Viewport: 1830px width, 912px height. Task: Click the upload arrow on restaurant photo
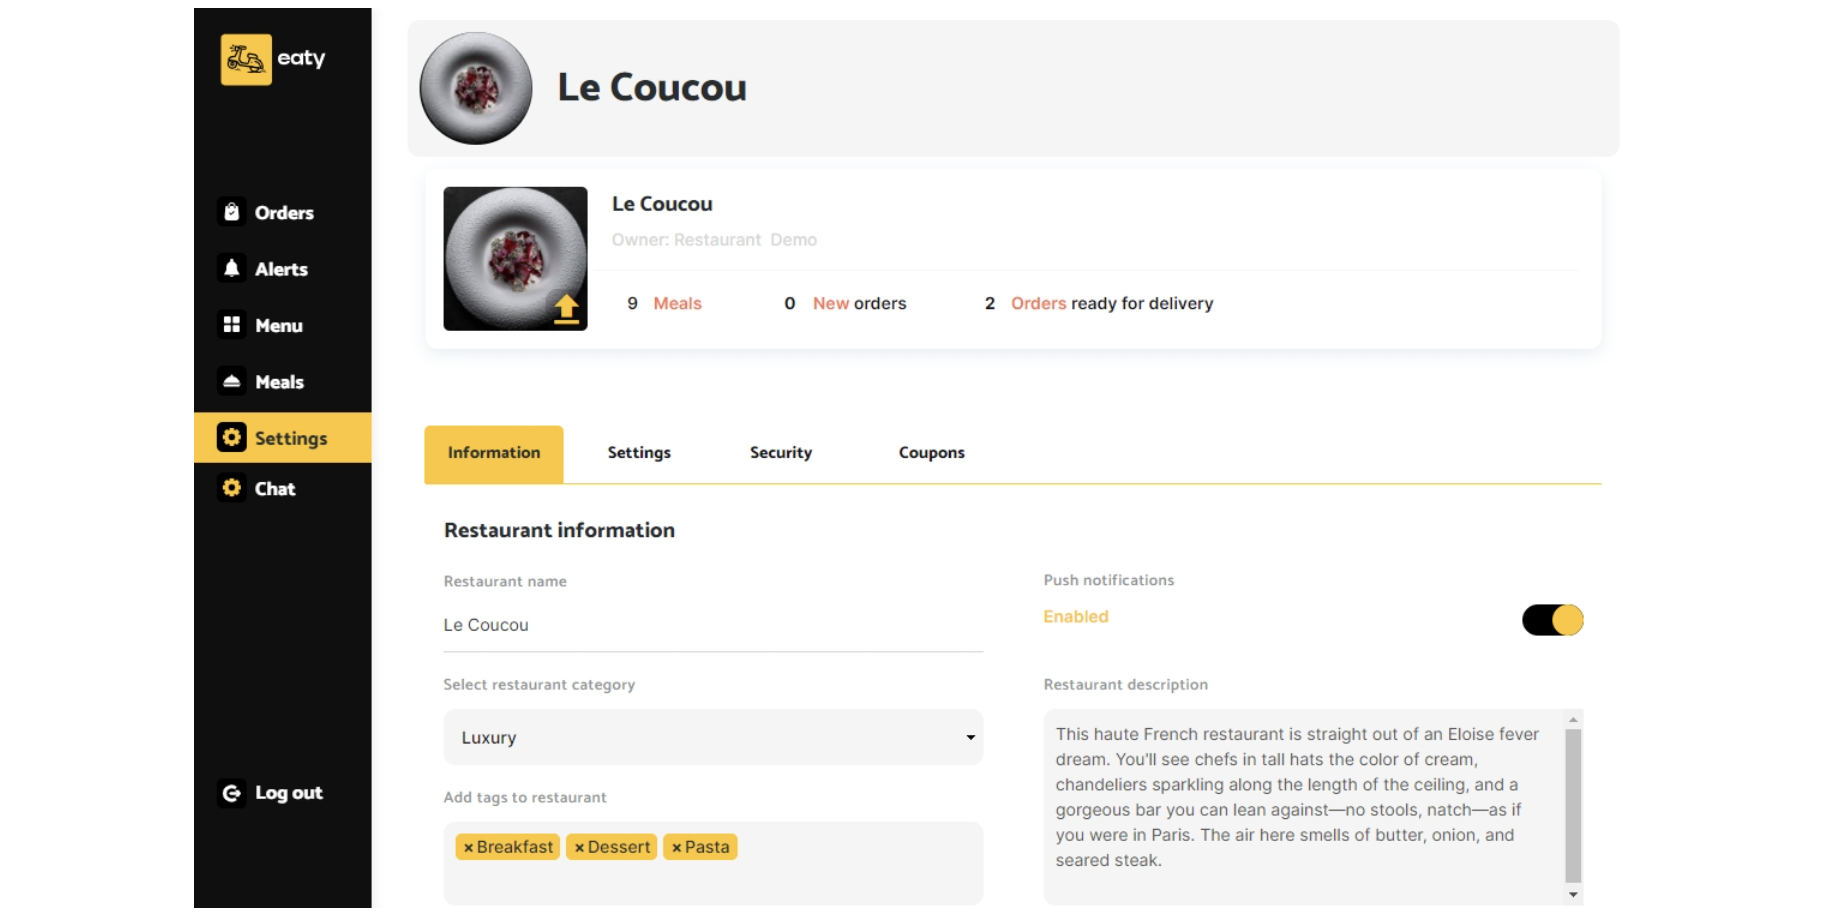(x=567, y=308)
